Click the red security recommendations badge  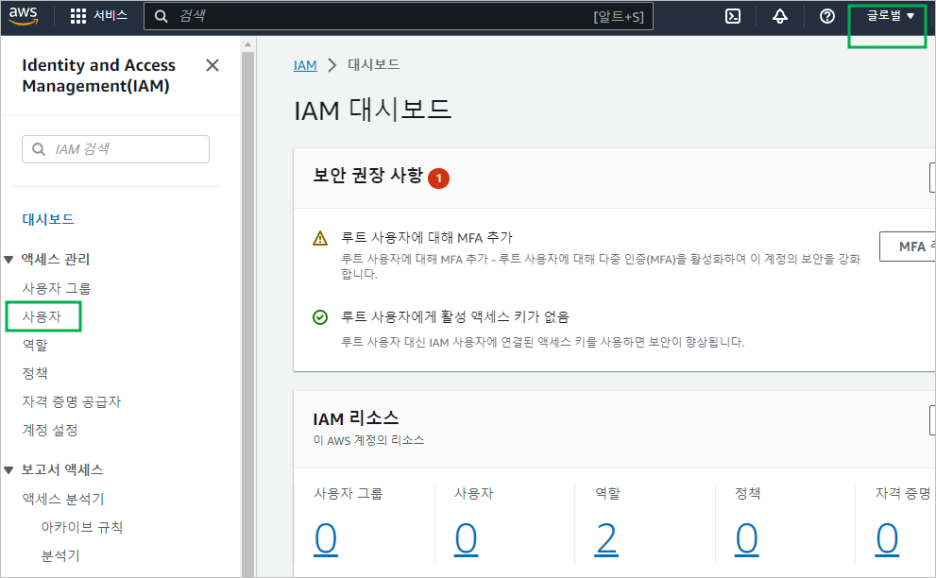439,178
